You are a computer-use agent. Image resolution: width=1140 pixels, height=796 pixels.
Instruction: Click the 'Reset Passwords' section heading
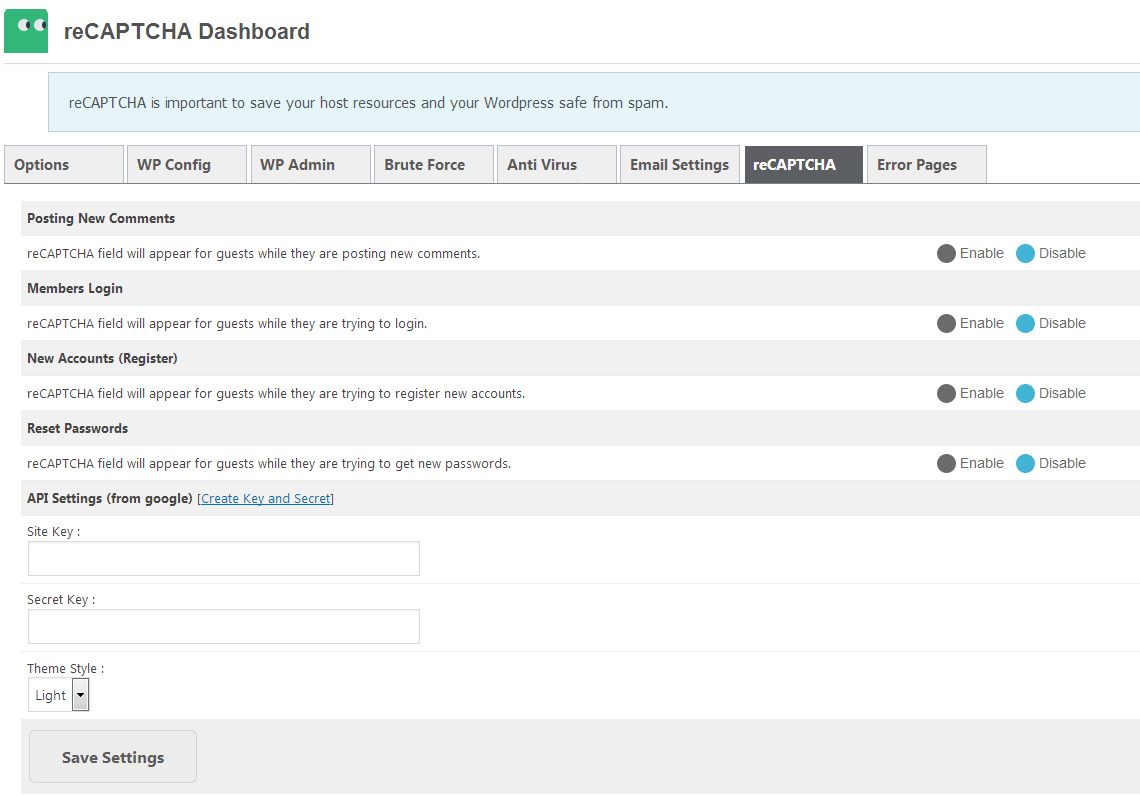pyautogui.click(x=78, y=428)
